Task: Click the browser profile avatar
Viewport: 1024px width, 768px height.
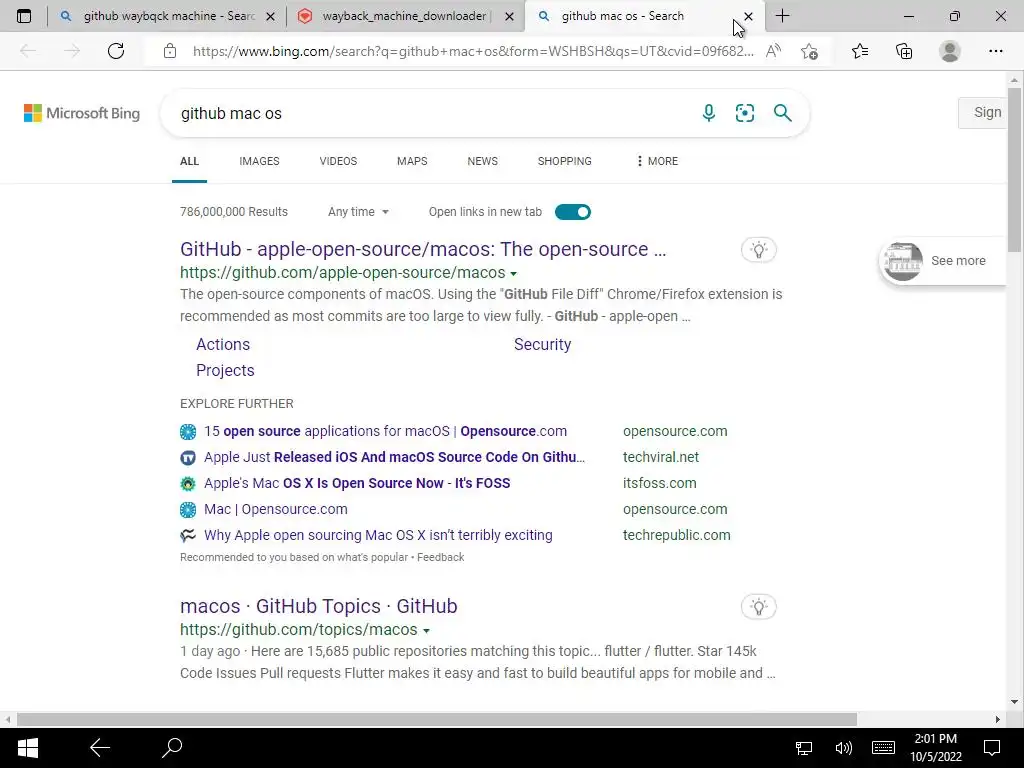Action: click(x=950, y=51)
